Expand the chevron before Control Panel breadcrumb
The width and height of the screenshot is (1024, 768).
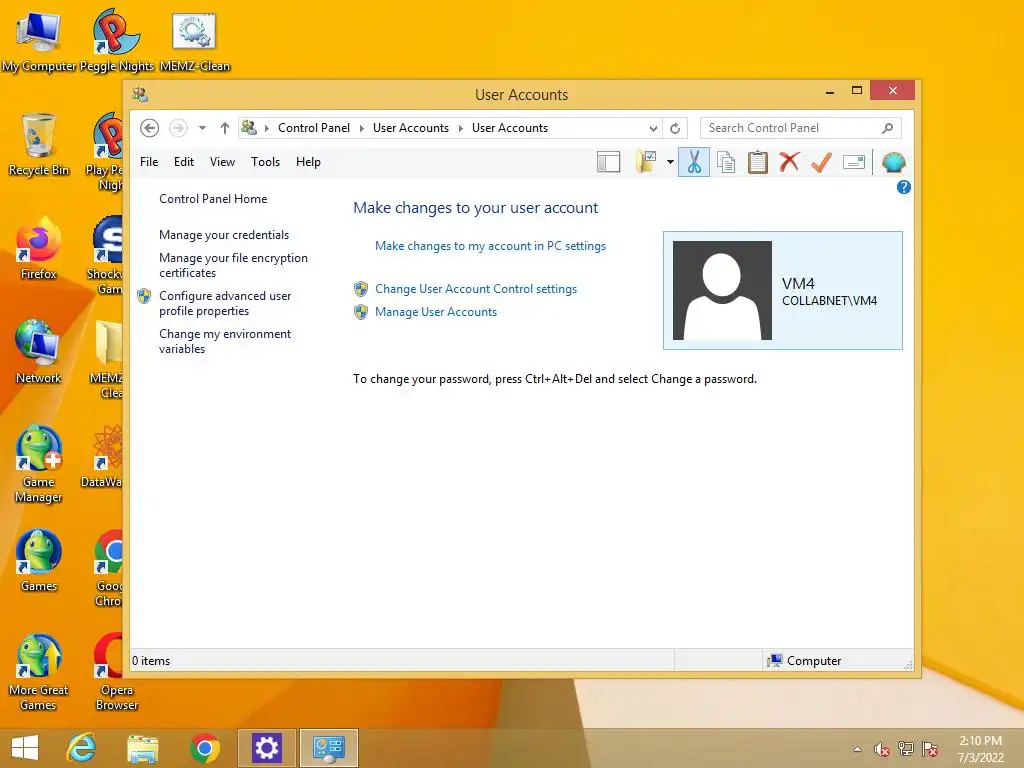[x=266, y=128]
